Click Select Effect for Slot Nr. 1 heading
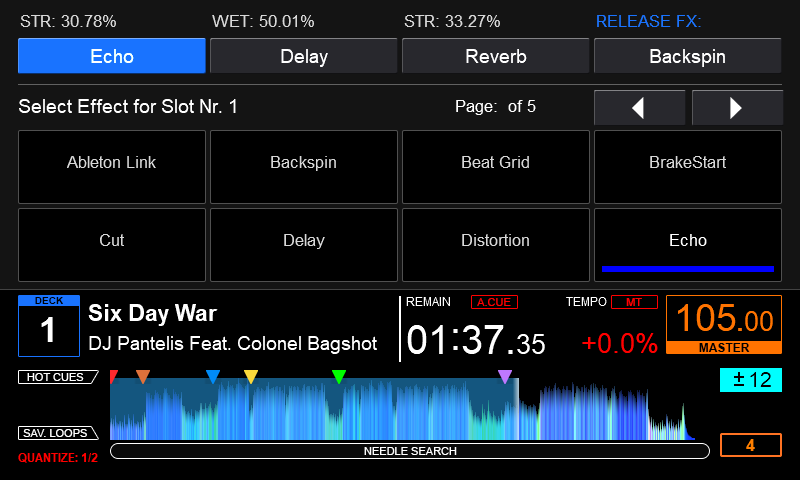 (128, 107)
